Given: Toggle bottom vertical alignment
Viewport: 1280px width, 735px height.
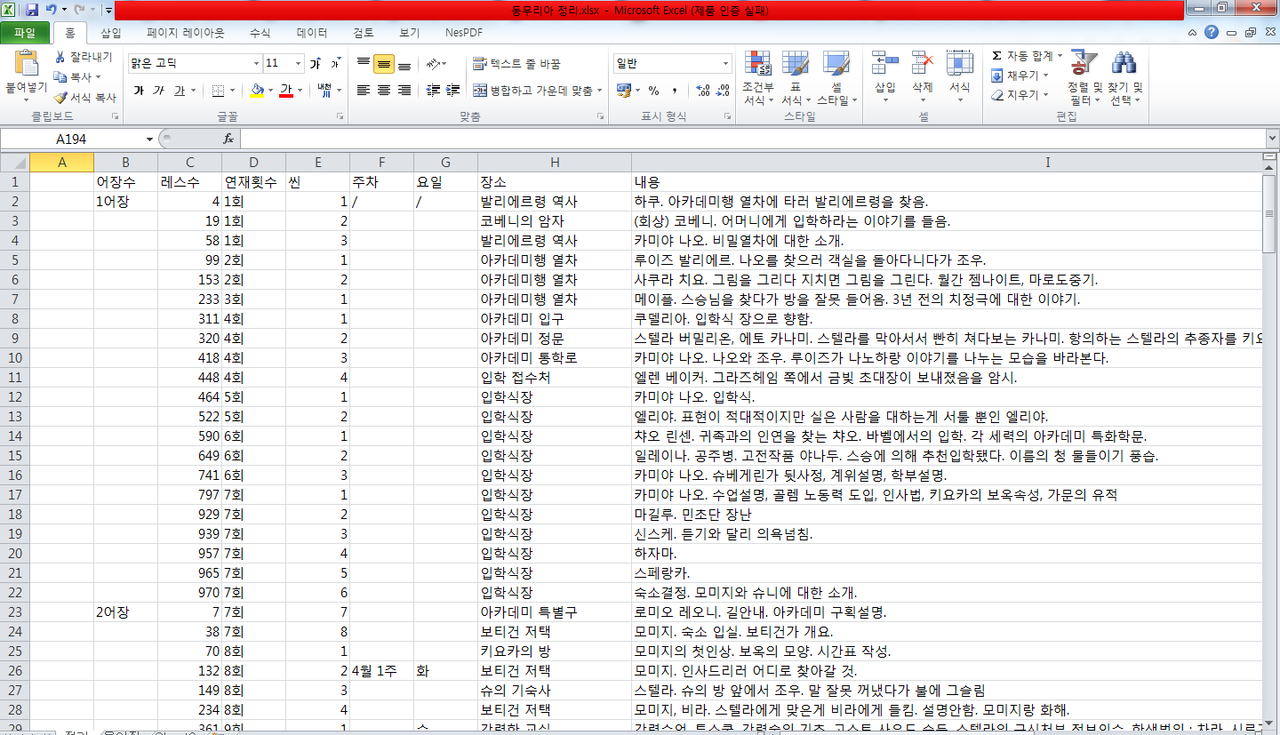Looking at the screenshot, I should pyautogui.click(x=404, y=64).
